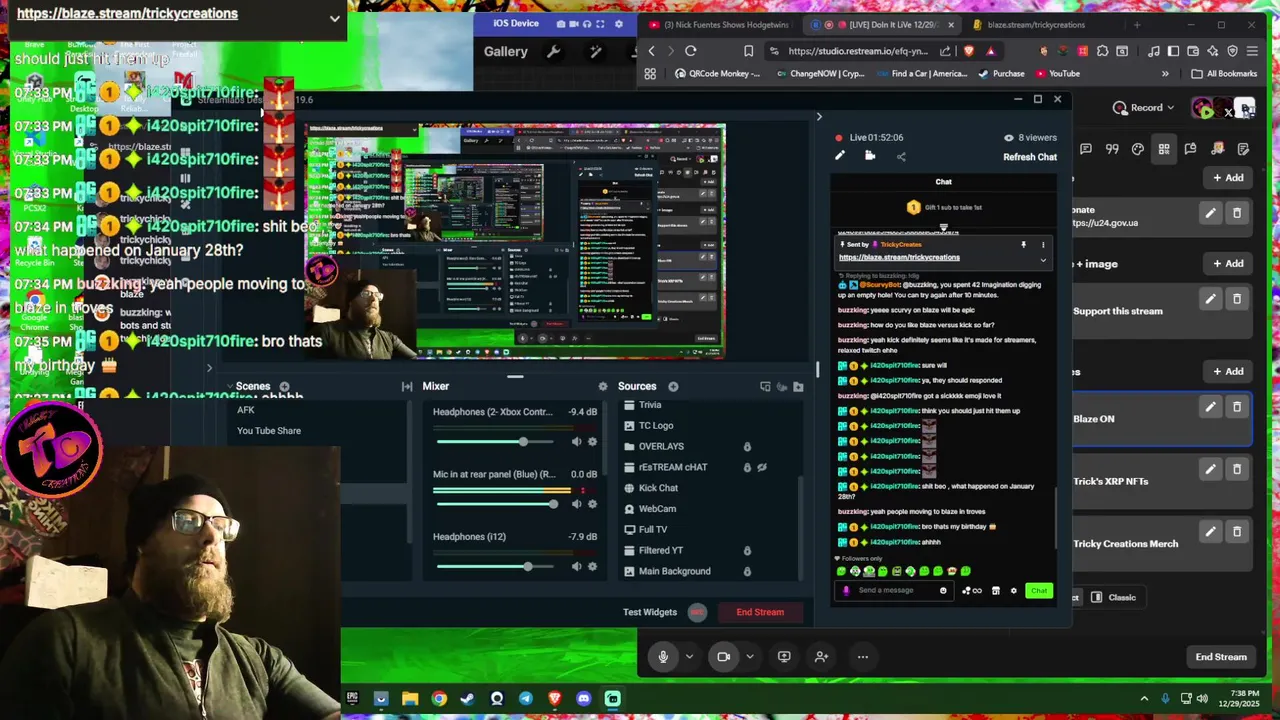Open Discord from the taskbar
Screen dimensions: 1280x720
(x=584, y=699)
